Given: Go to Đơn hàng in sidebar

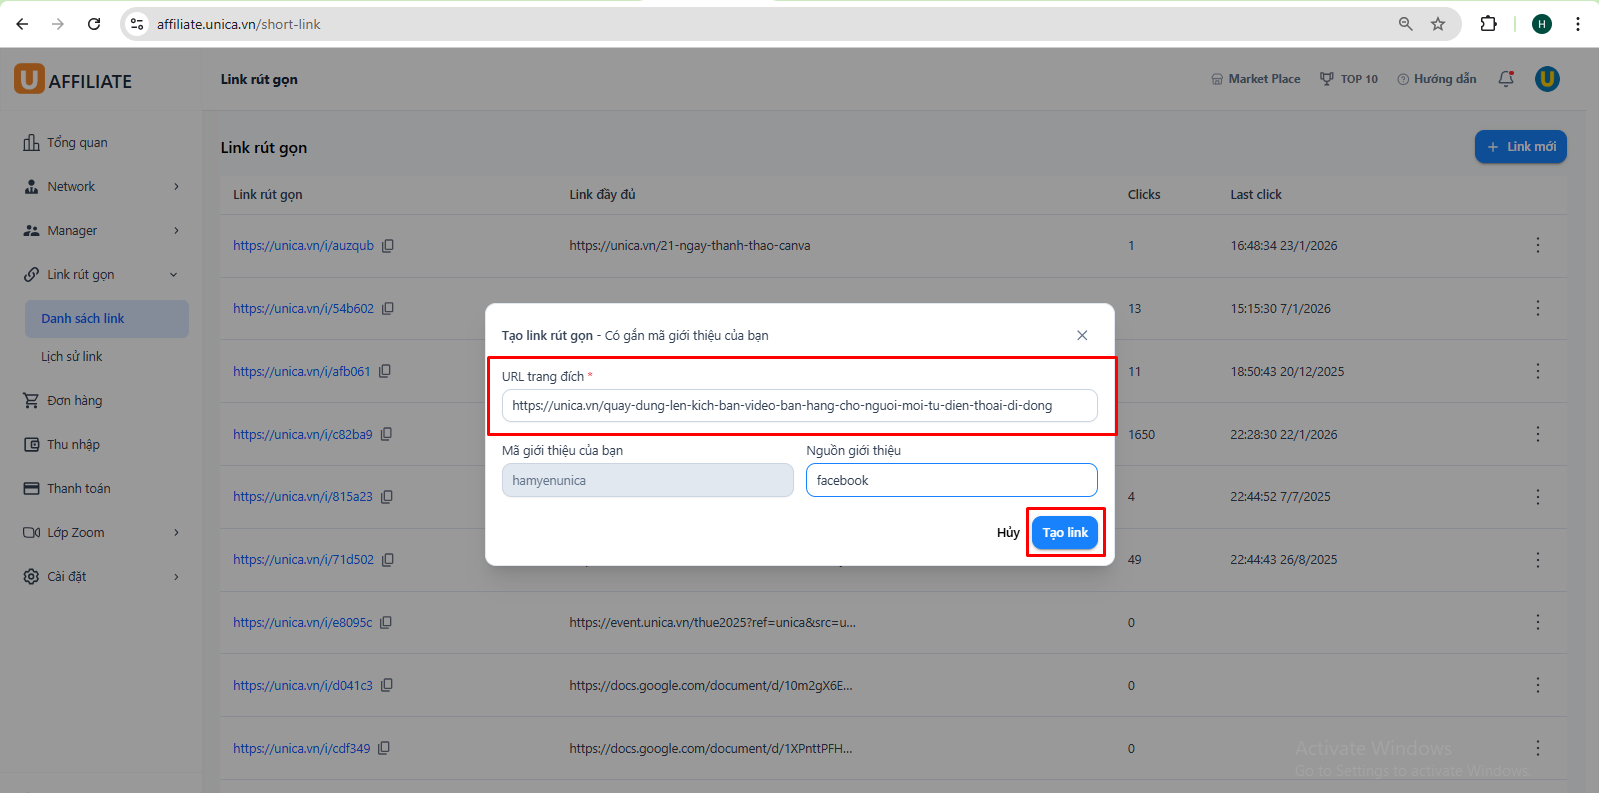Looking at the screenshot, I should (74, 401).
